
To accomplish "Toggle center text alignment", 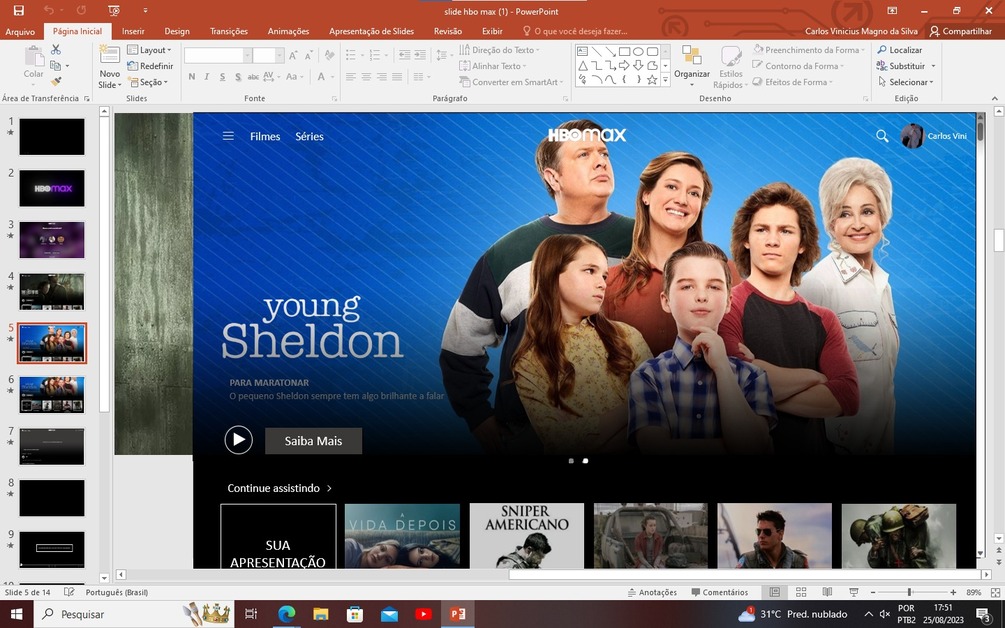I will [x=366, y=77].
